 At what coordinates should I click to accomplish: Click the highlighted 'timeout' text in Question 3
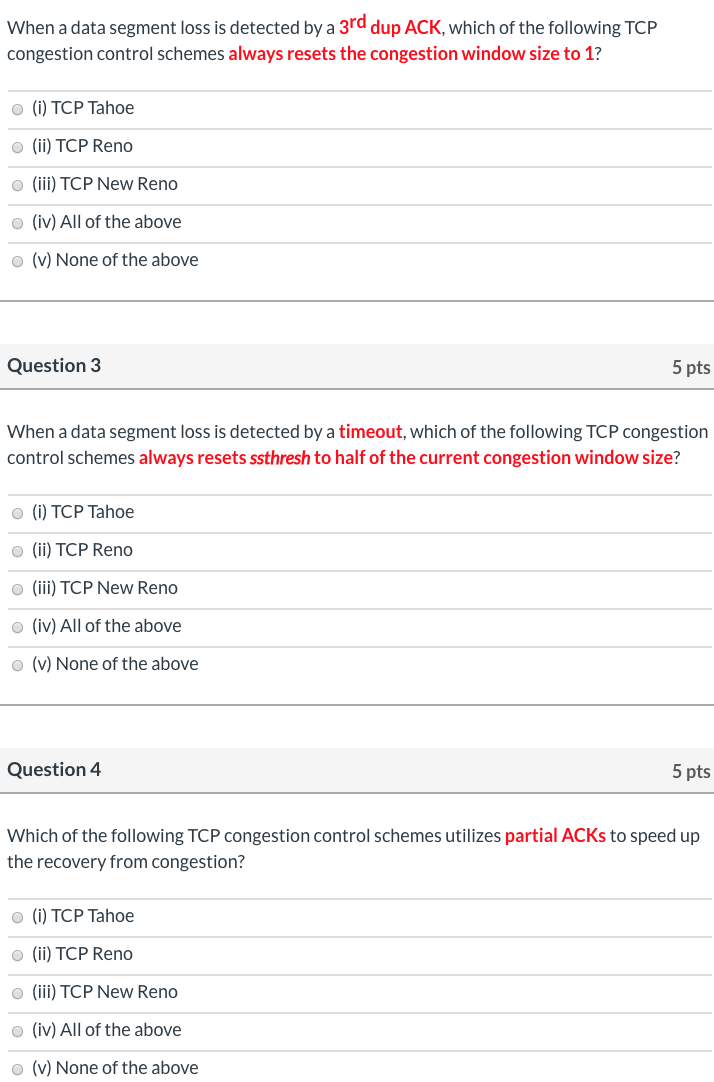[x=371, y=431]
